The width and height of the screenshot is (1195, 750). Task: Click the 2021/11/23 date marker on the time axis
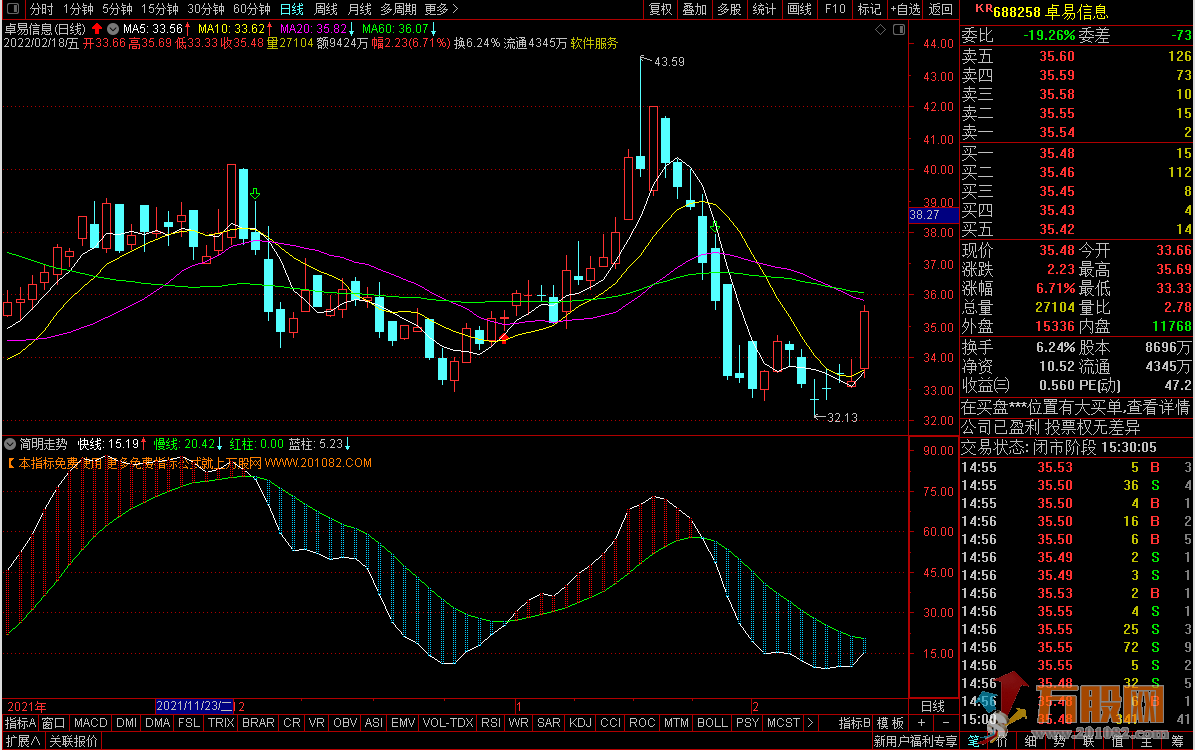click(194, 705)
